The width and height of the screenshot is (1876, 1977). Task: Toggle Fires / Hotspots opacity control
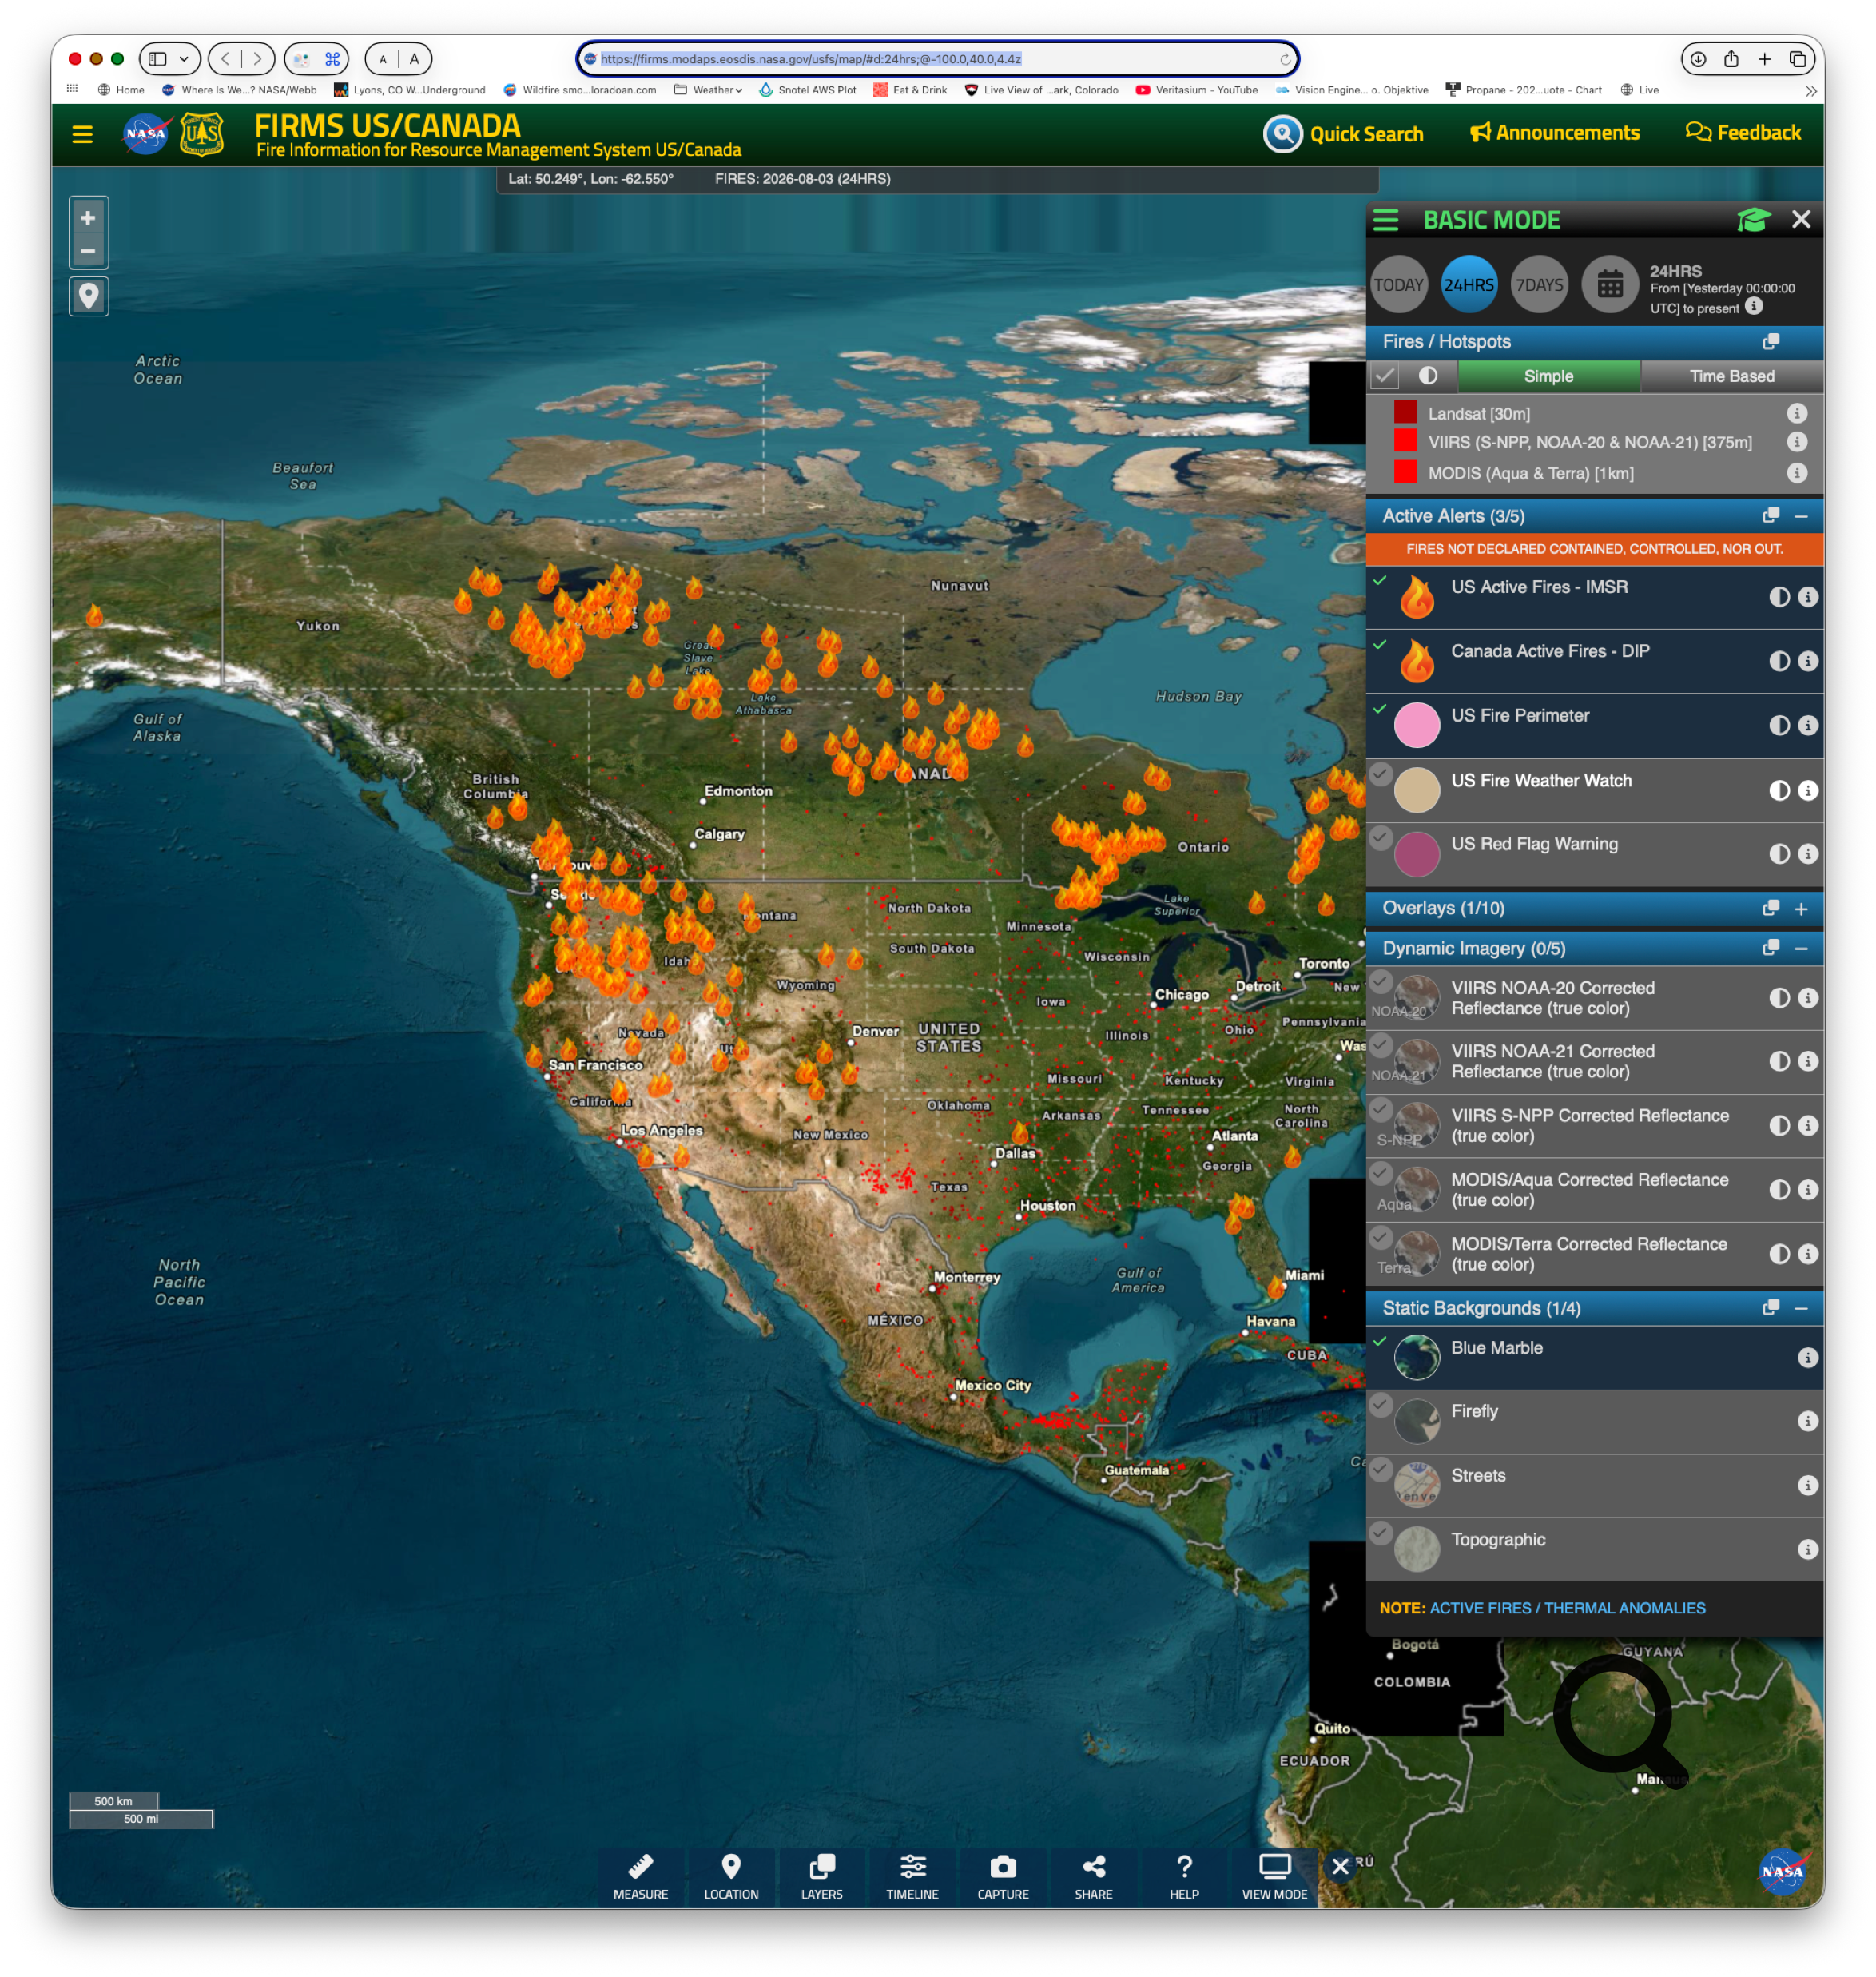1428,376
